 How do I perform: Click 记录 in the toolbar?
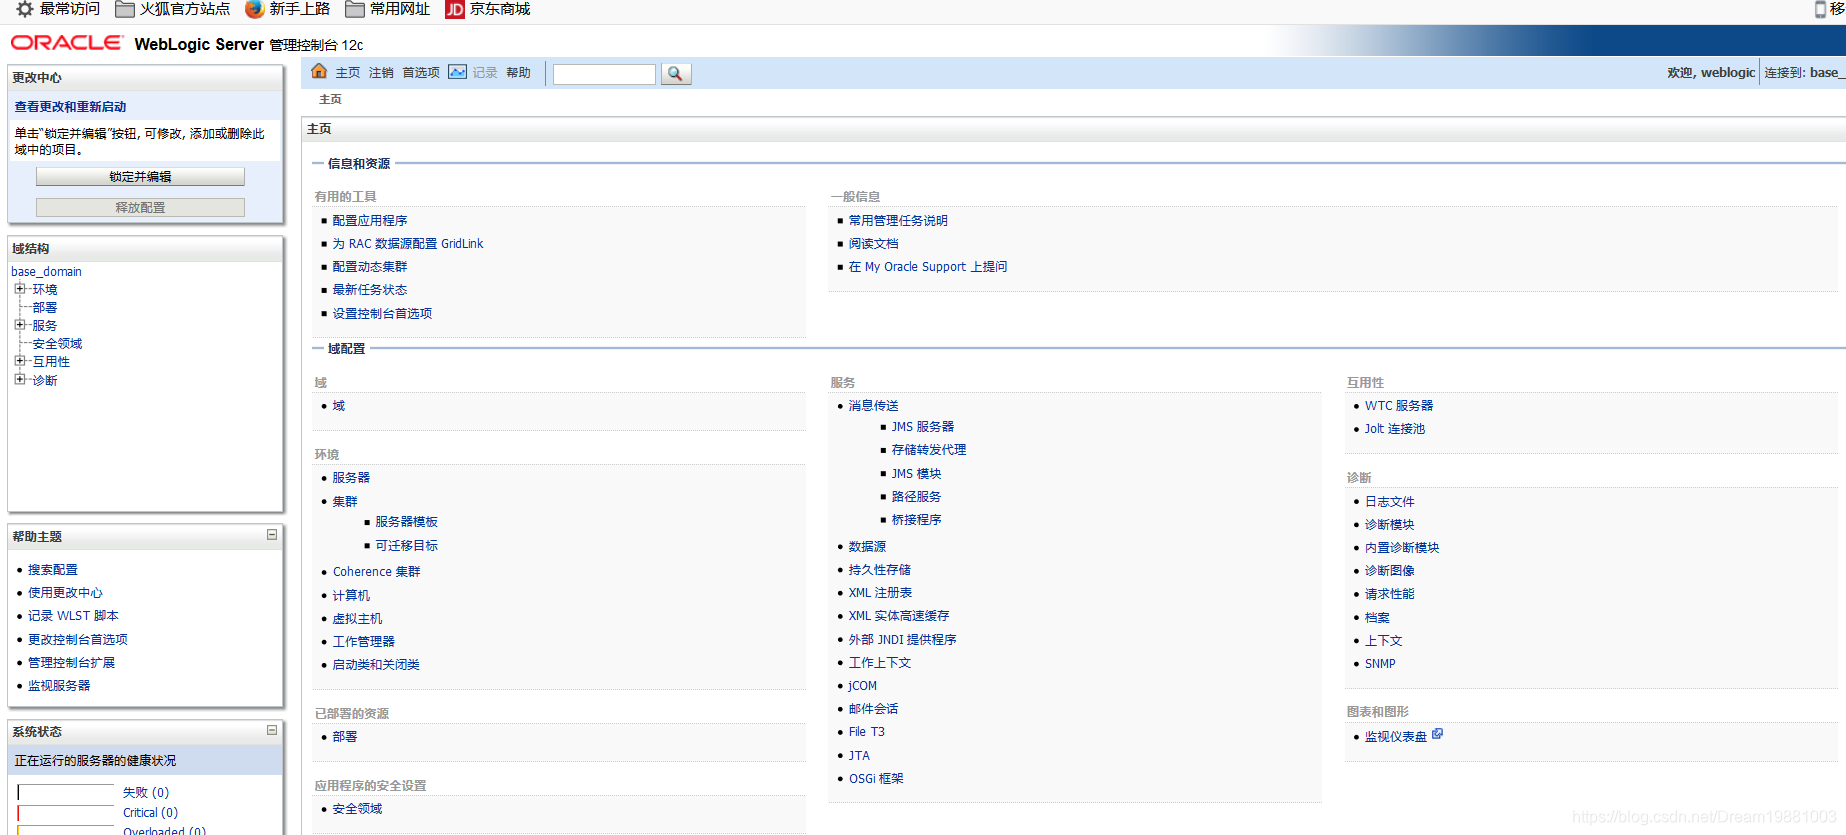485,73
